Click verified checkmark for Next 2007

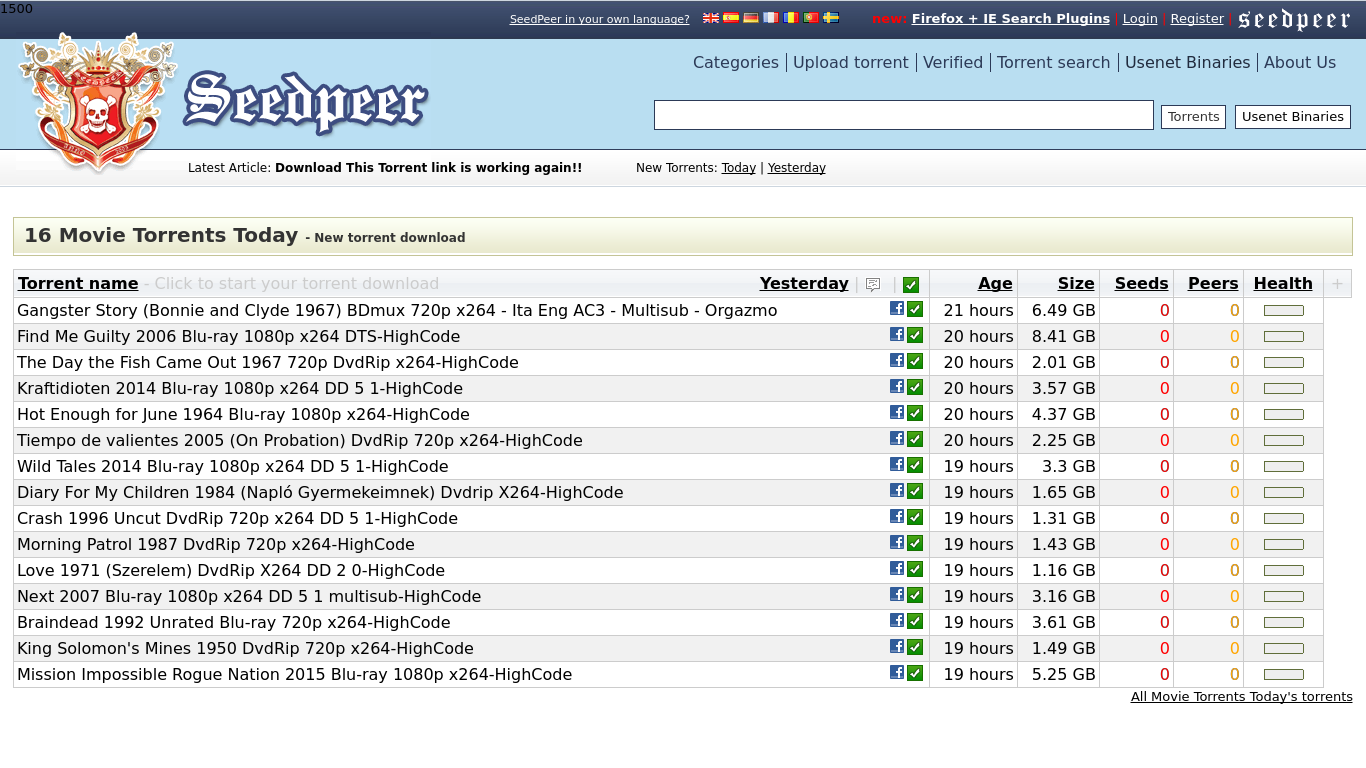915,595
